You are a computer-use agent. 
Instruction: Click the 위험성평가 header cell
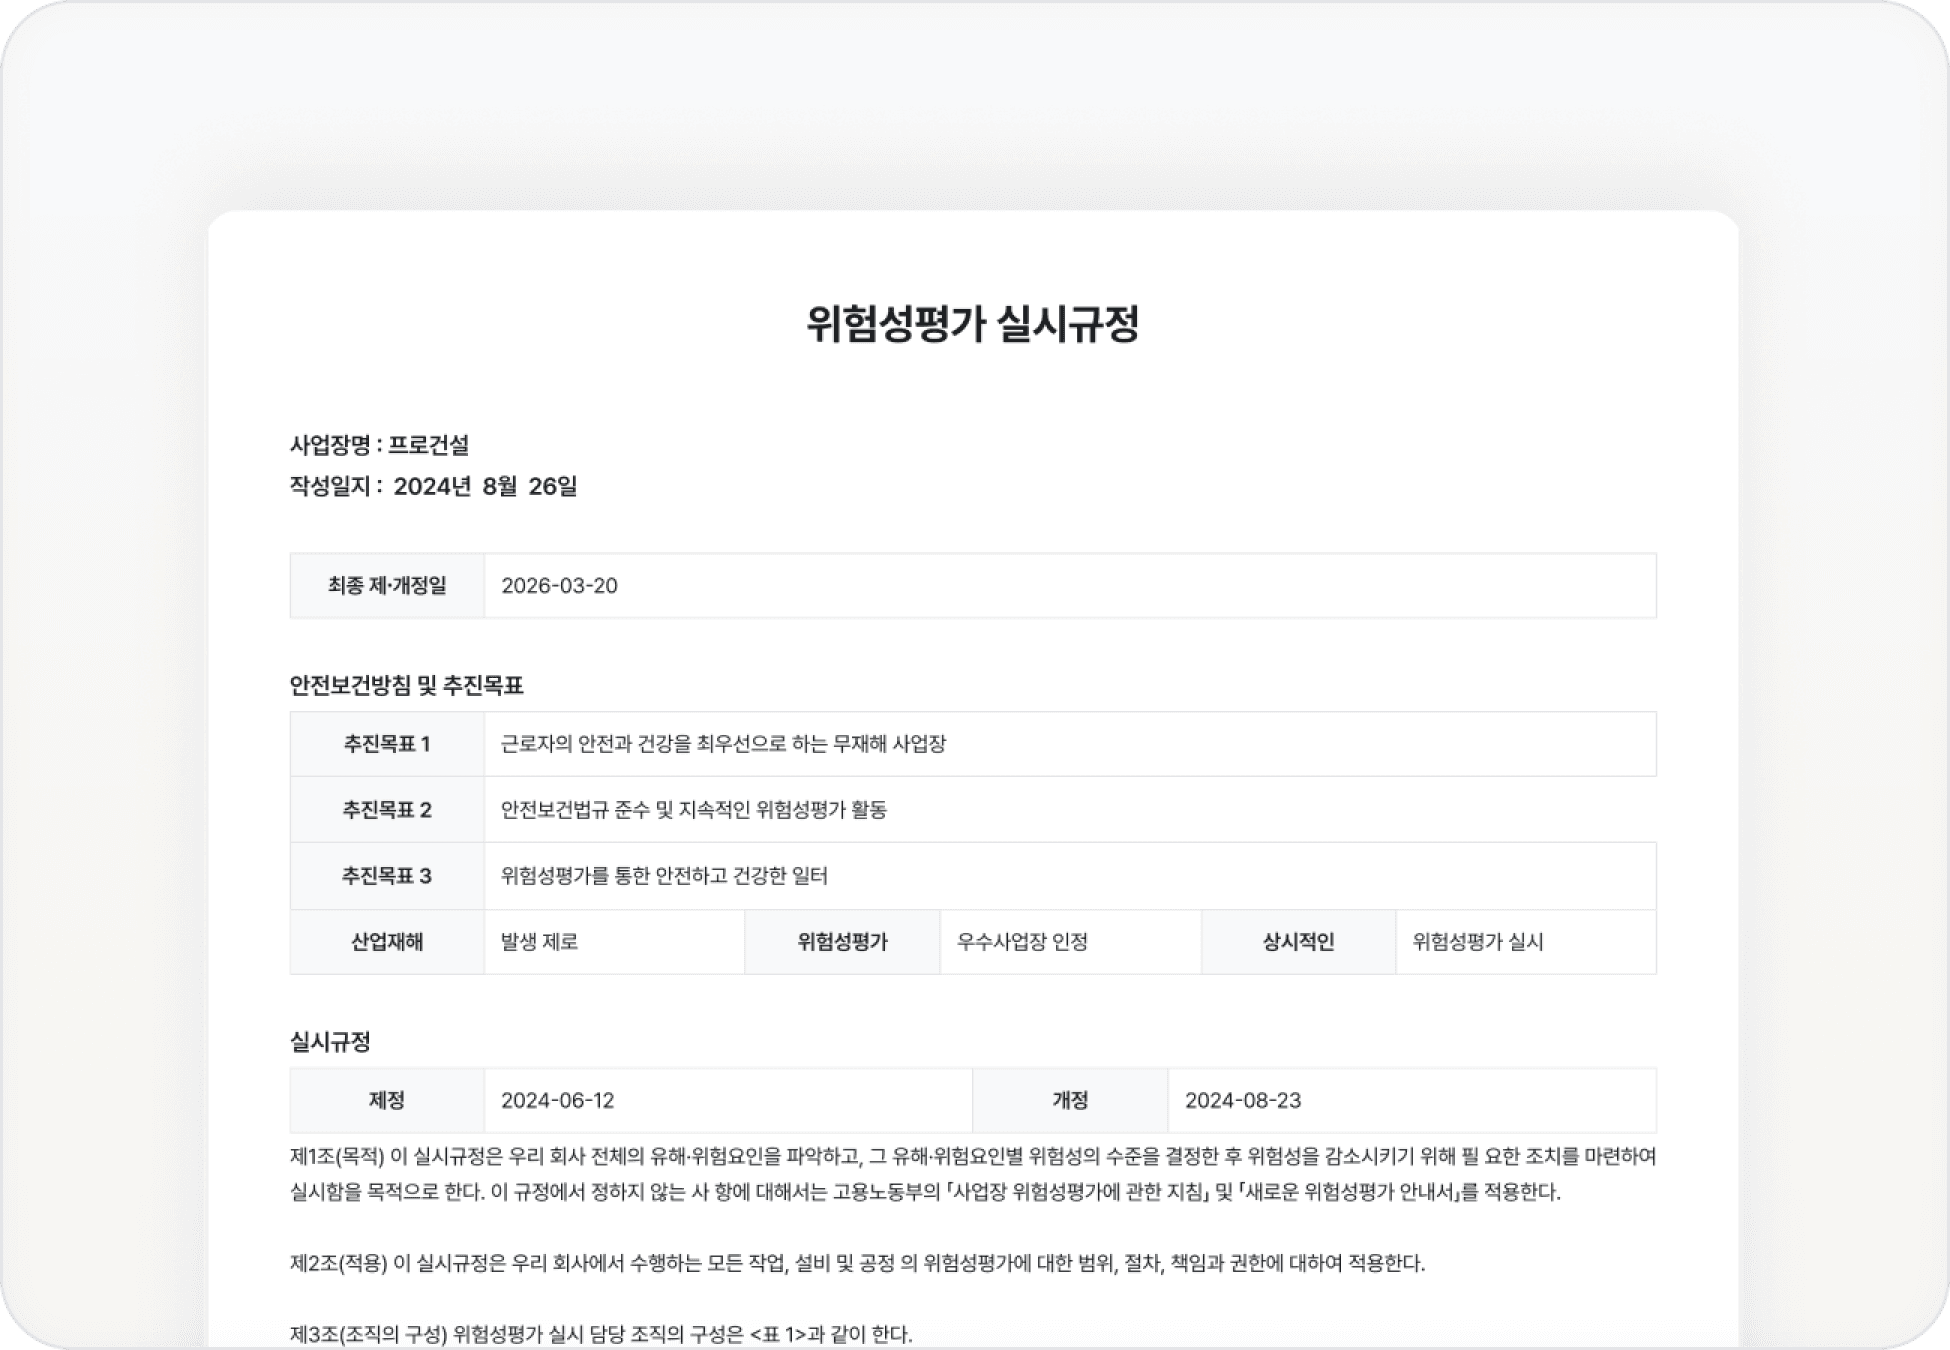[843, 941]
